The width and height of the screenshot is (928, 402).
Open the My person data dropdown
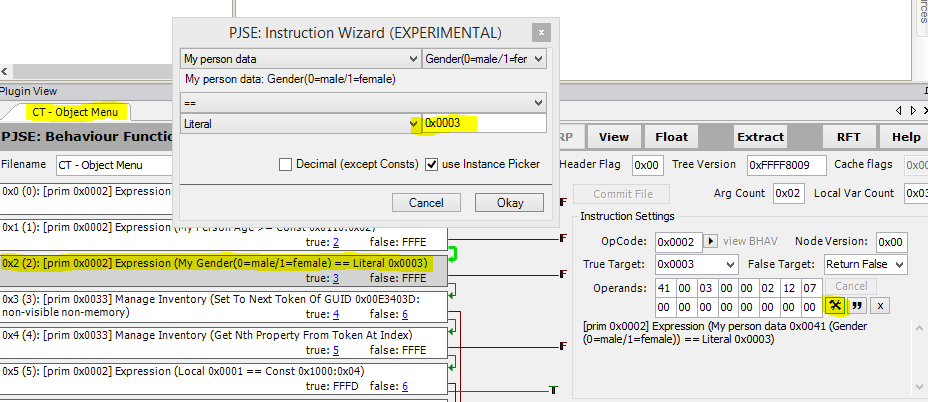coord(300,59)
